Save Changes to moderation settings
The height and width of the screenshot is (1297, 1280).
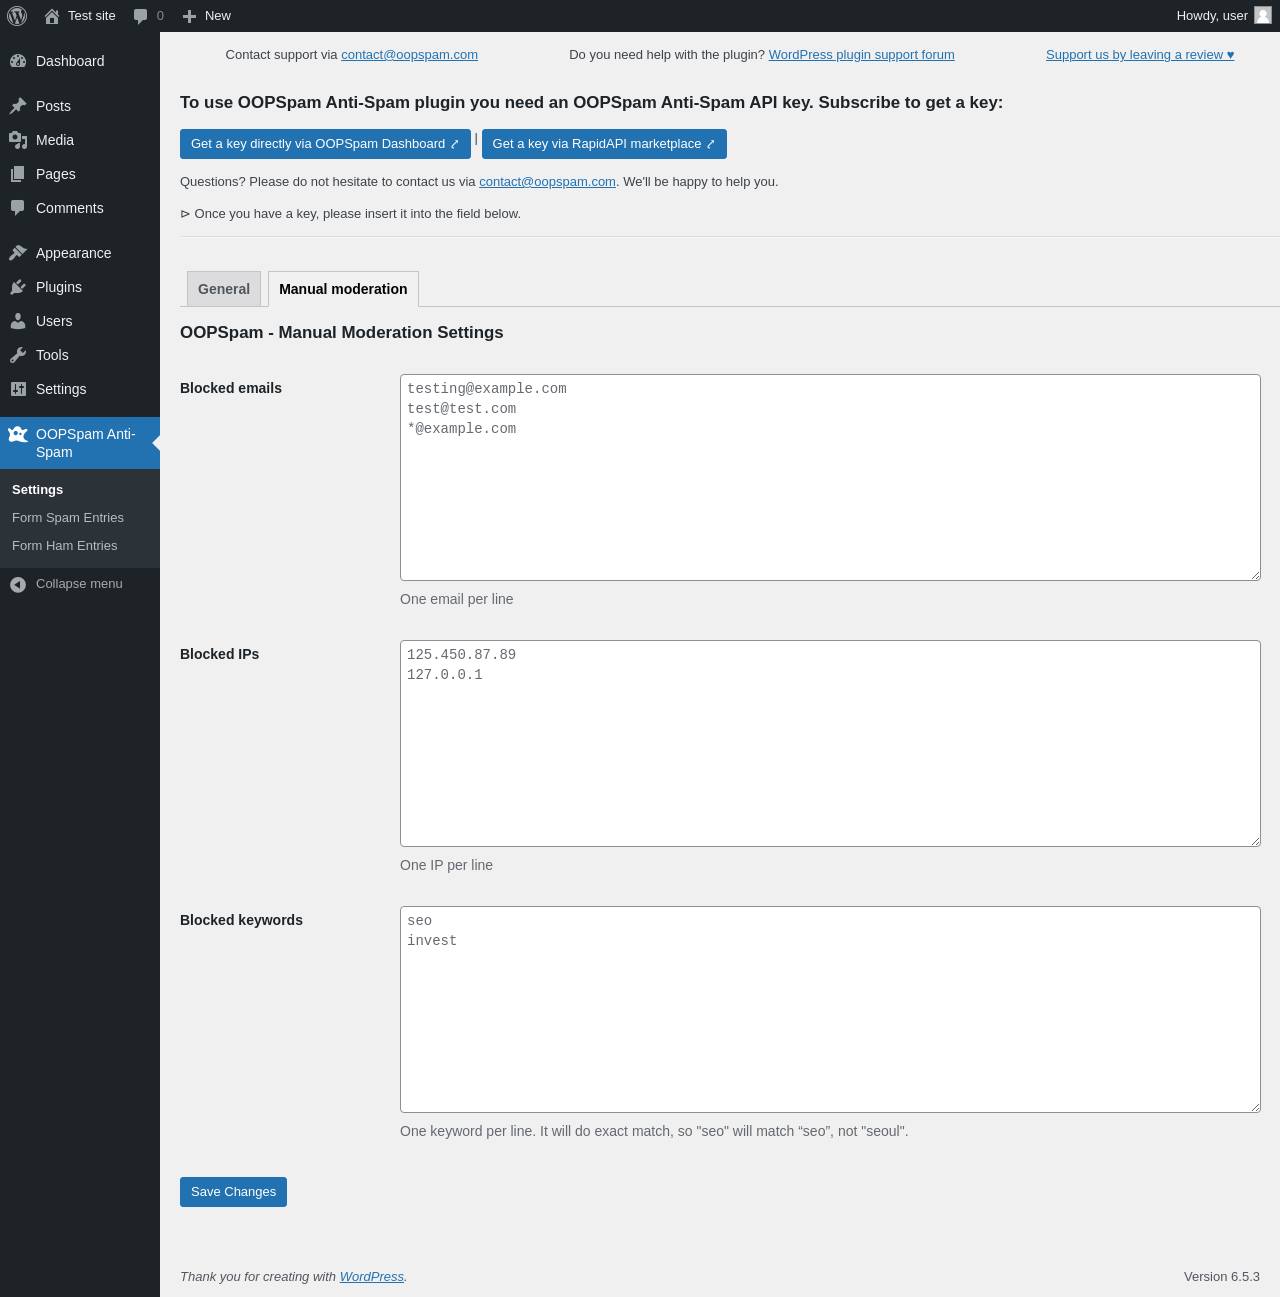(233, 1192)
